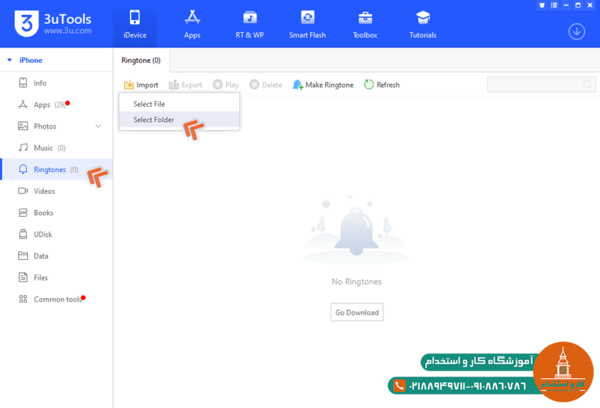The height and width of the screenshot is (408, 600).
Task: Open RT & WP section
Action: tap(249, 24)
